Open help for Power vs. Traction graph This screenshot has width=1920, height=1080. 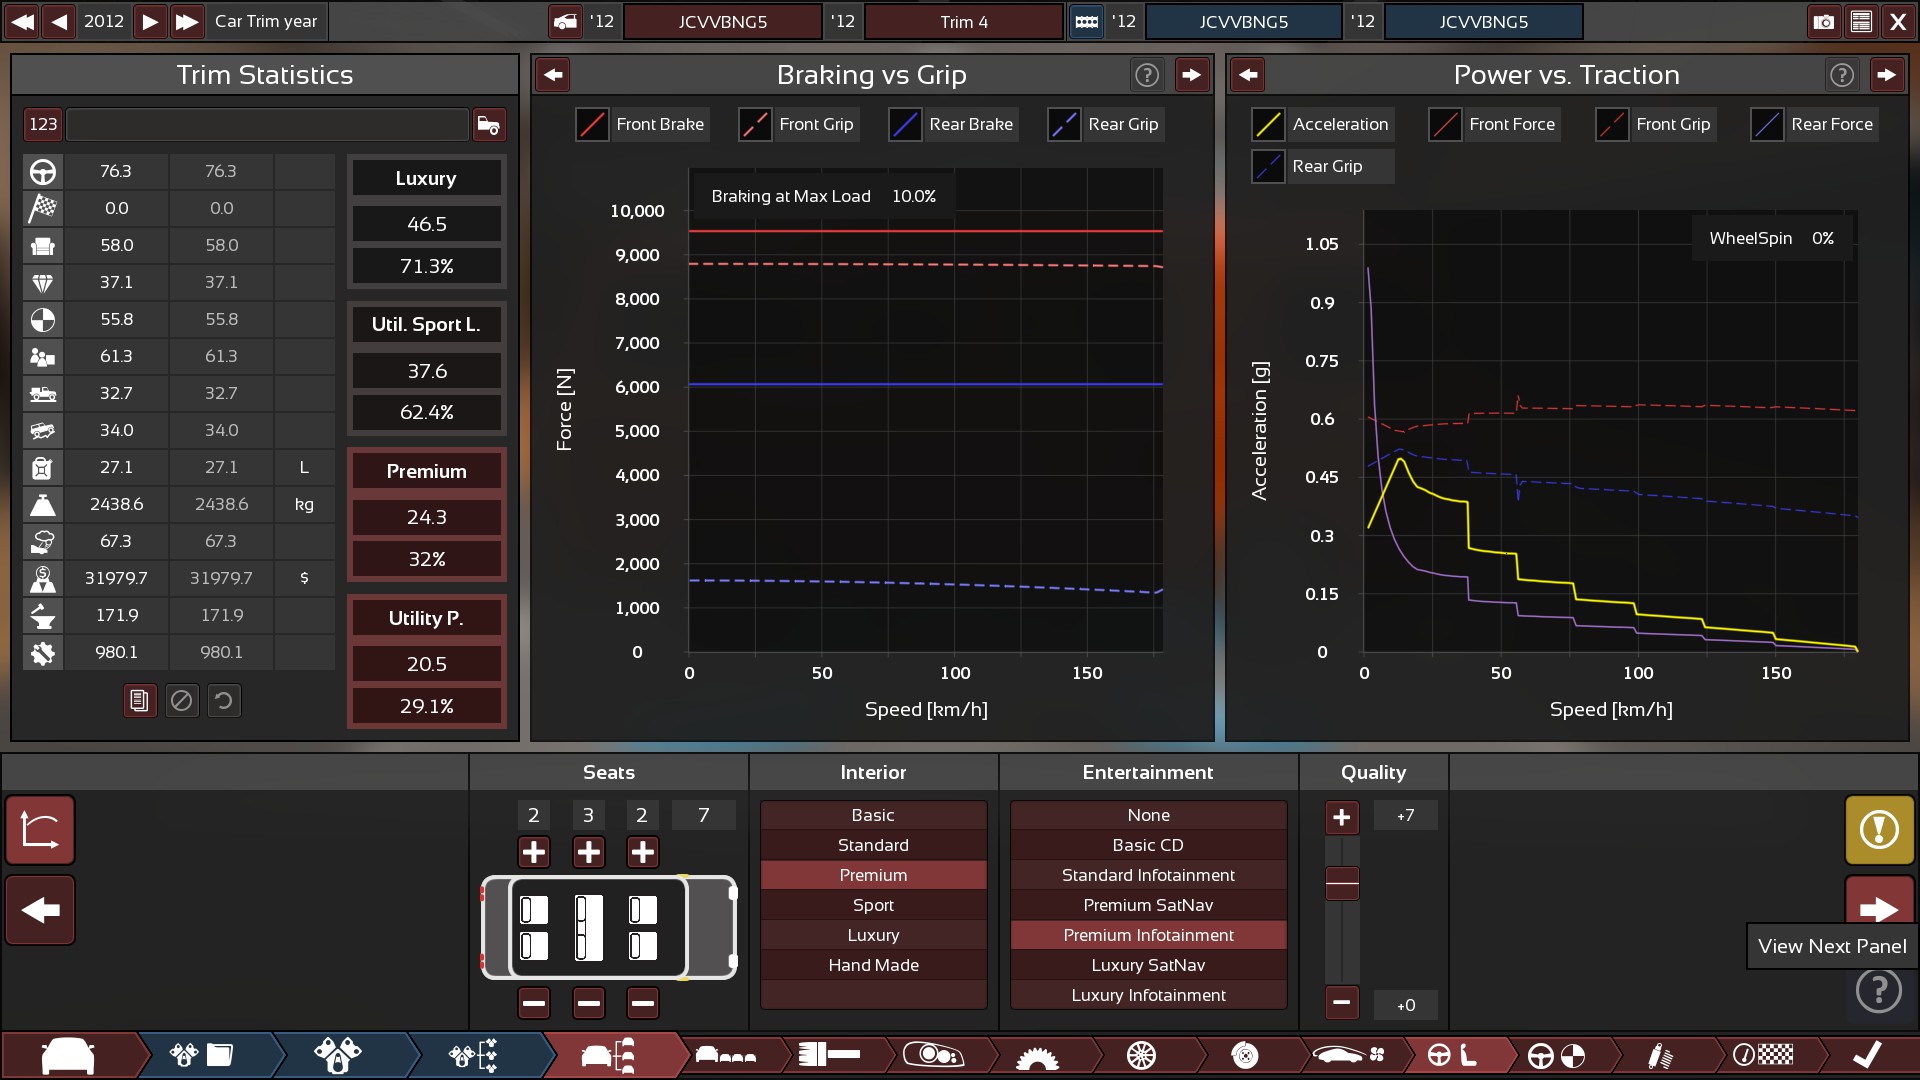[1842, 74]
